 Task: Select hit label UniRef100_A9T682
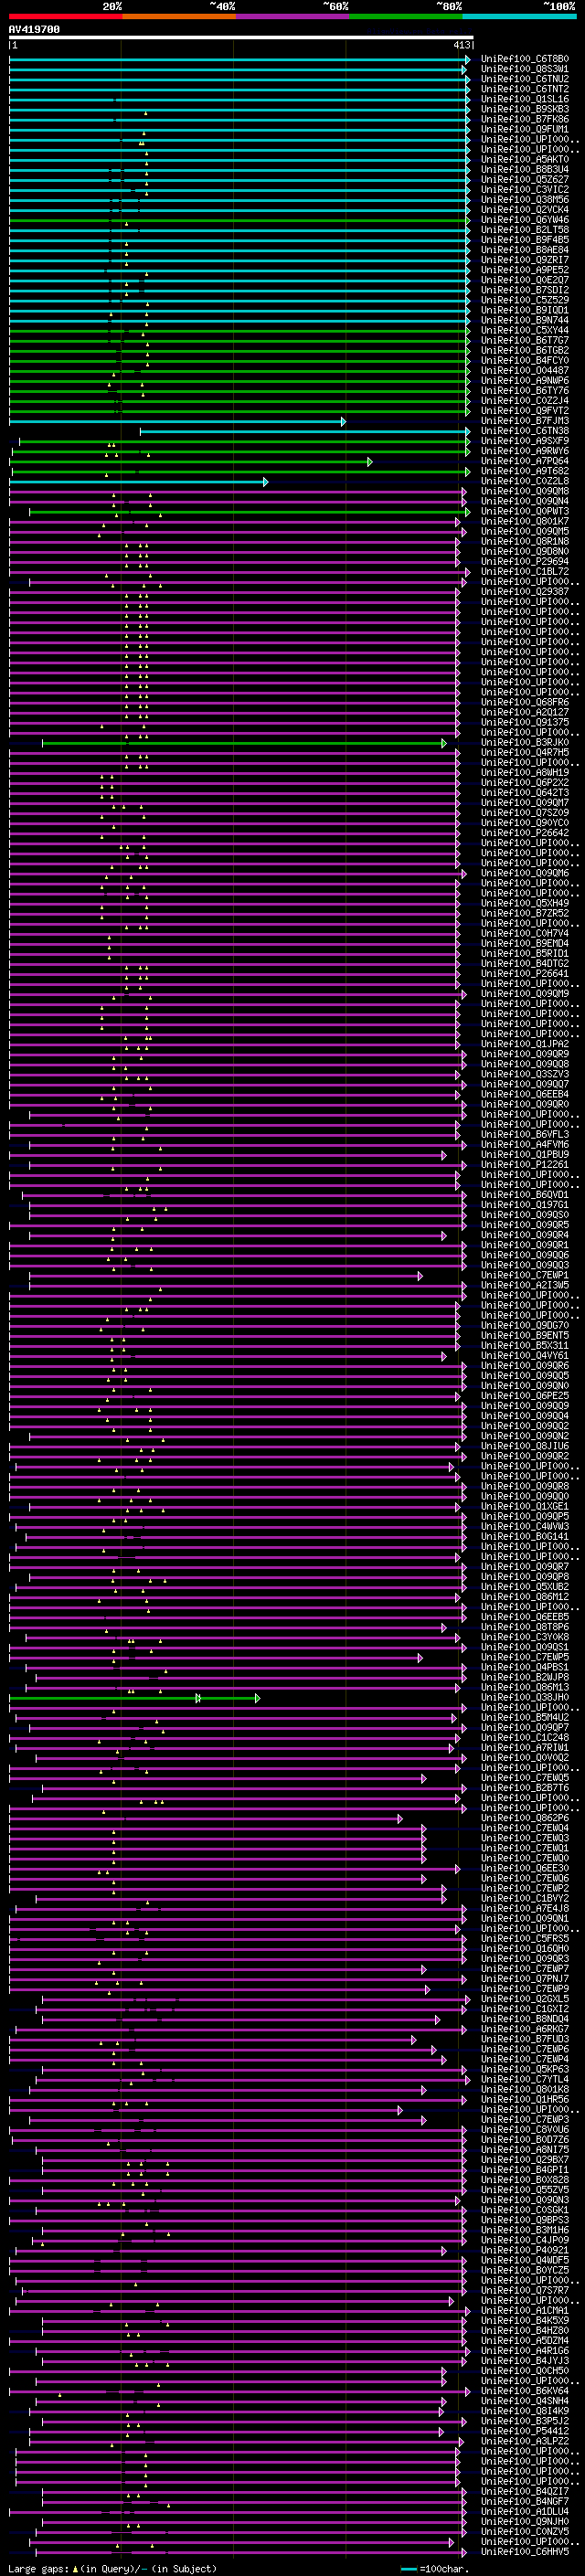pos(525,471)
